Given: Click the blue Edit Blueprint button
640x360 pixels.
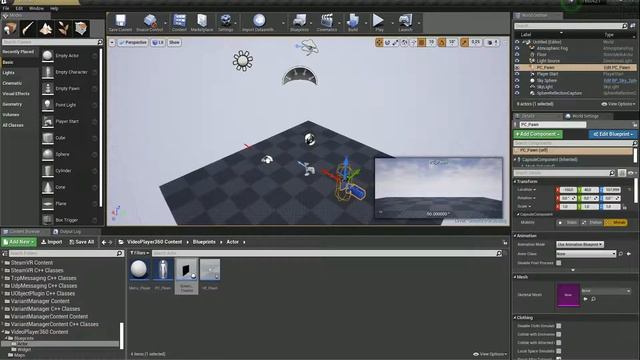Looking at the screenshot, I should coord(612,134).
